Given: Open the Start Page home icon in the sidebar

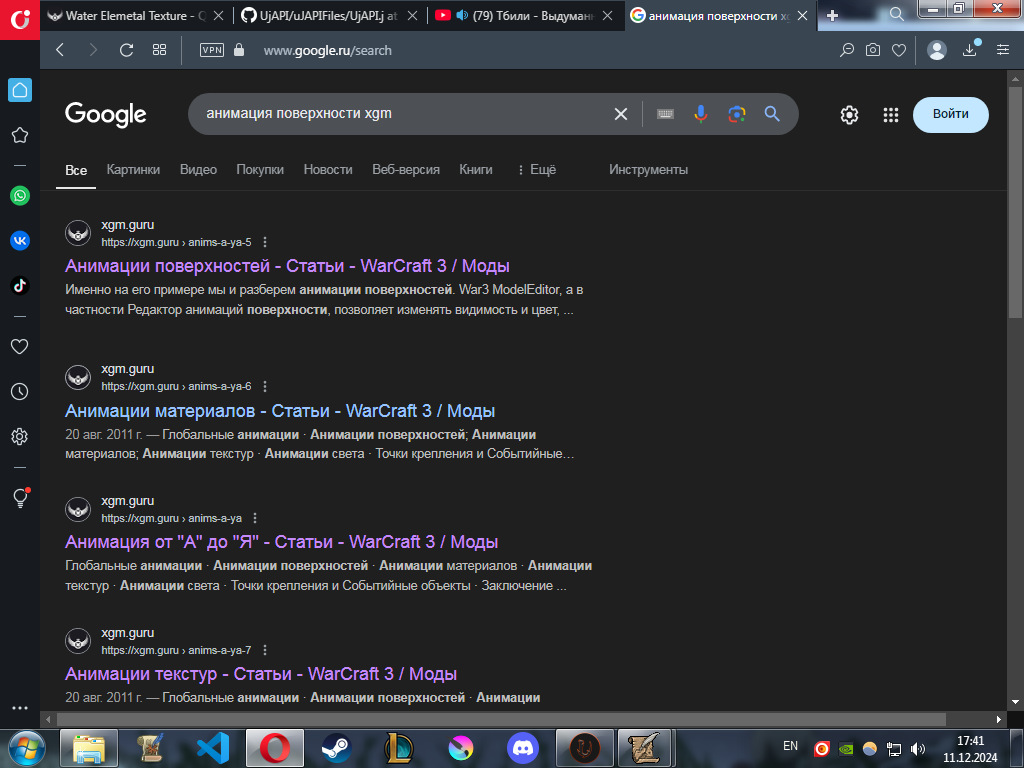Looking at the screenshot, I should pyautogui.click(x=20, y=90).
